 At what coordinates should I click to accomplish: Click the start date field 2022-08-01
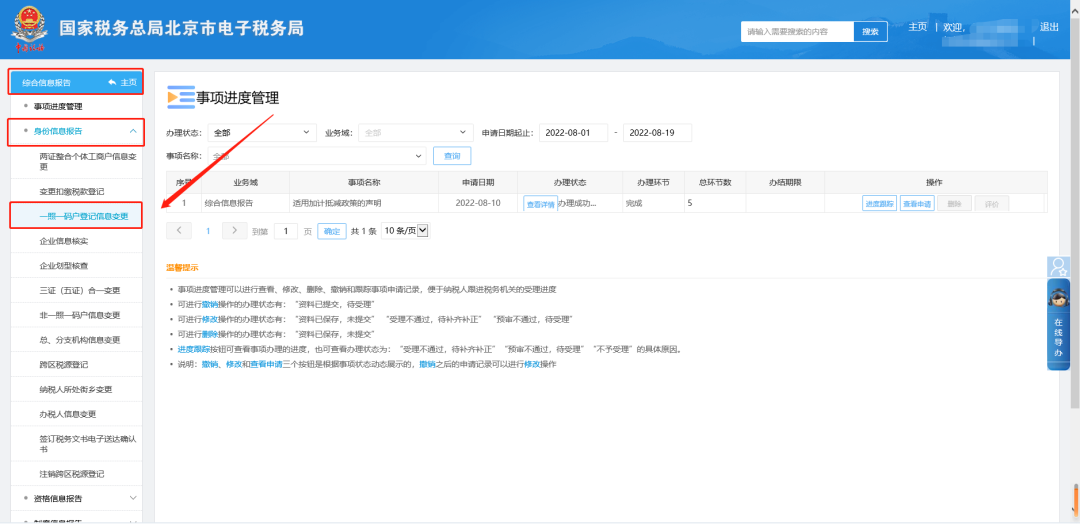click(572, 132)
